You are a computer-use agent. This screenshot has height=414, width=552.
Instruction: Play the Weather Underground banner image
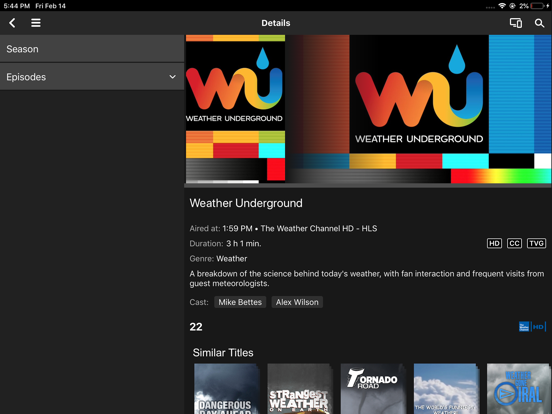click(x=419, y=109)
